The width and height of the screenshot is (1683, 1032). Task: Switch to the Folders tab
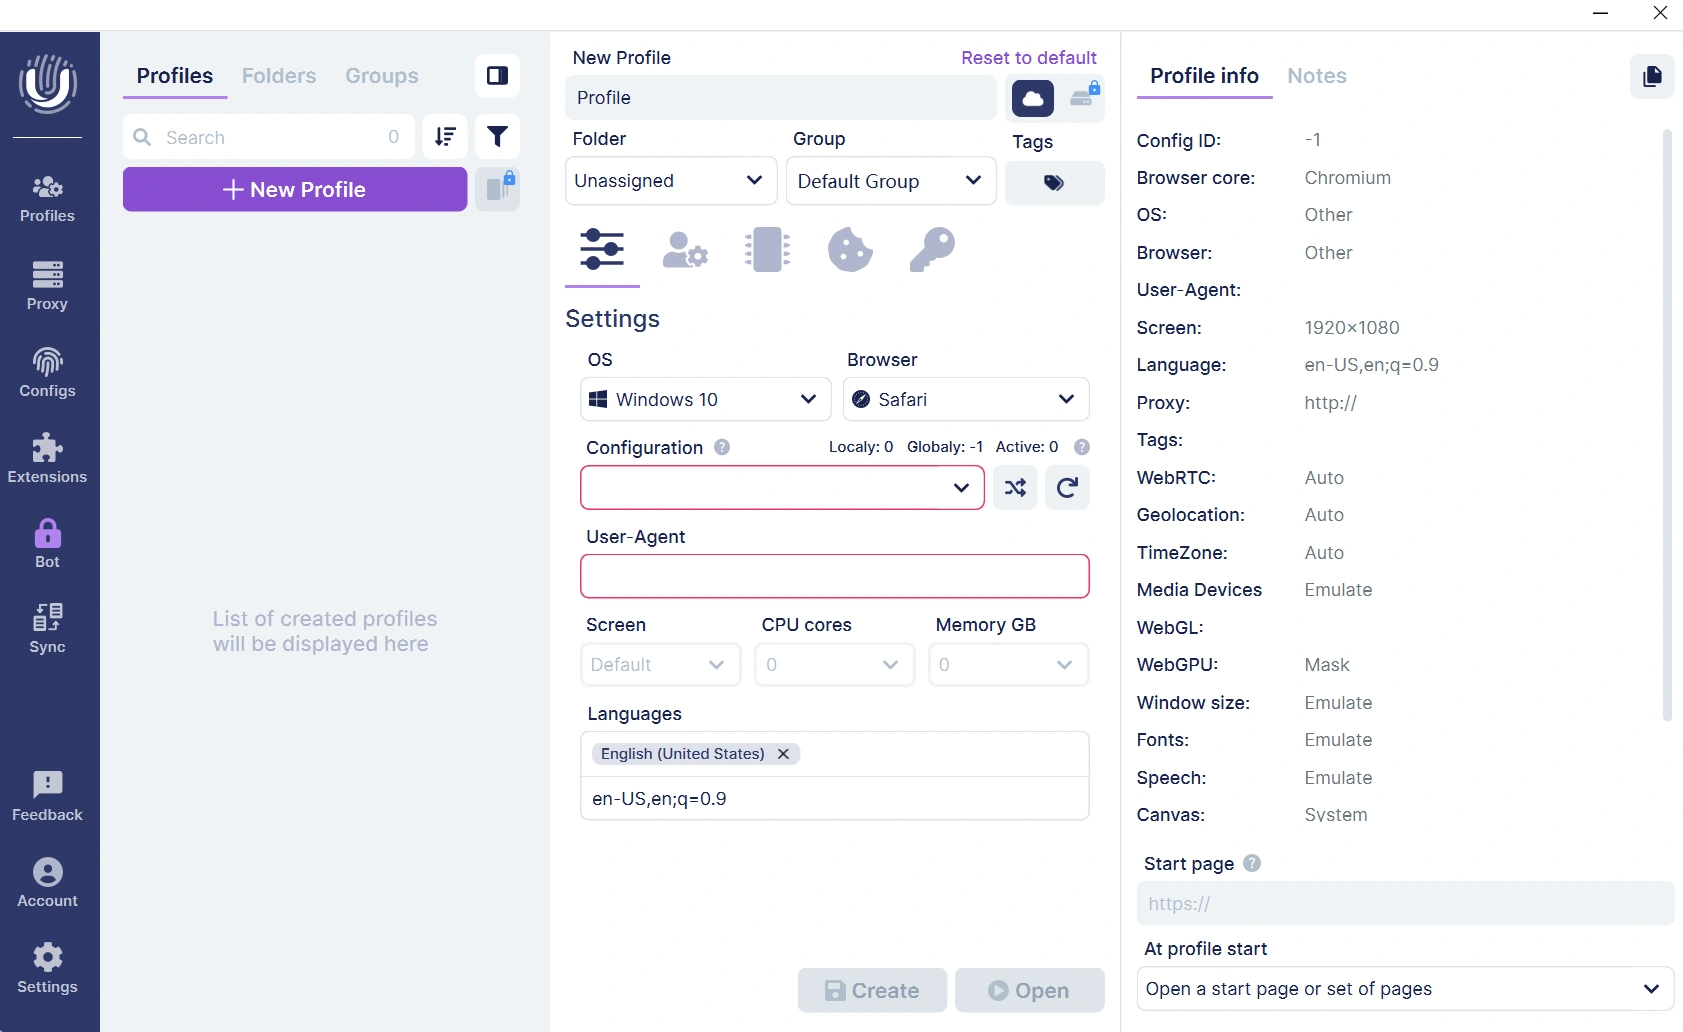coord(279,76)
